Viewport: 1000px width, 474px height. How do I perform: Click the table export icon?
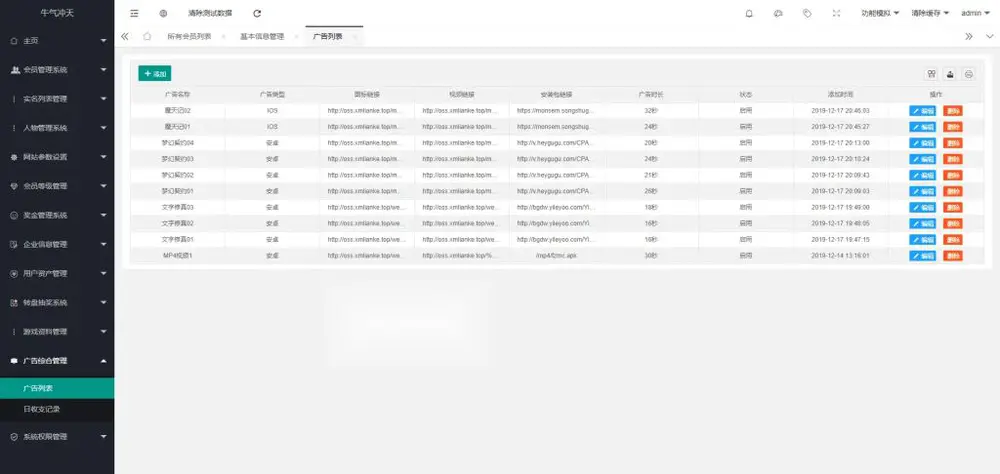pos(950,74)
